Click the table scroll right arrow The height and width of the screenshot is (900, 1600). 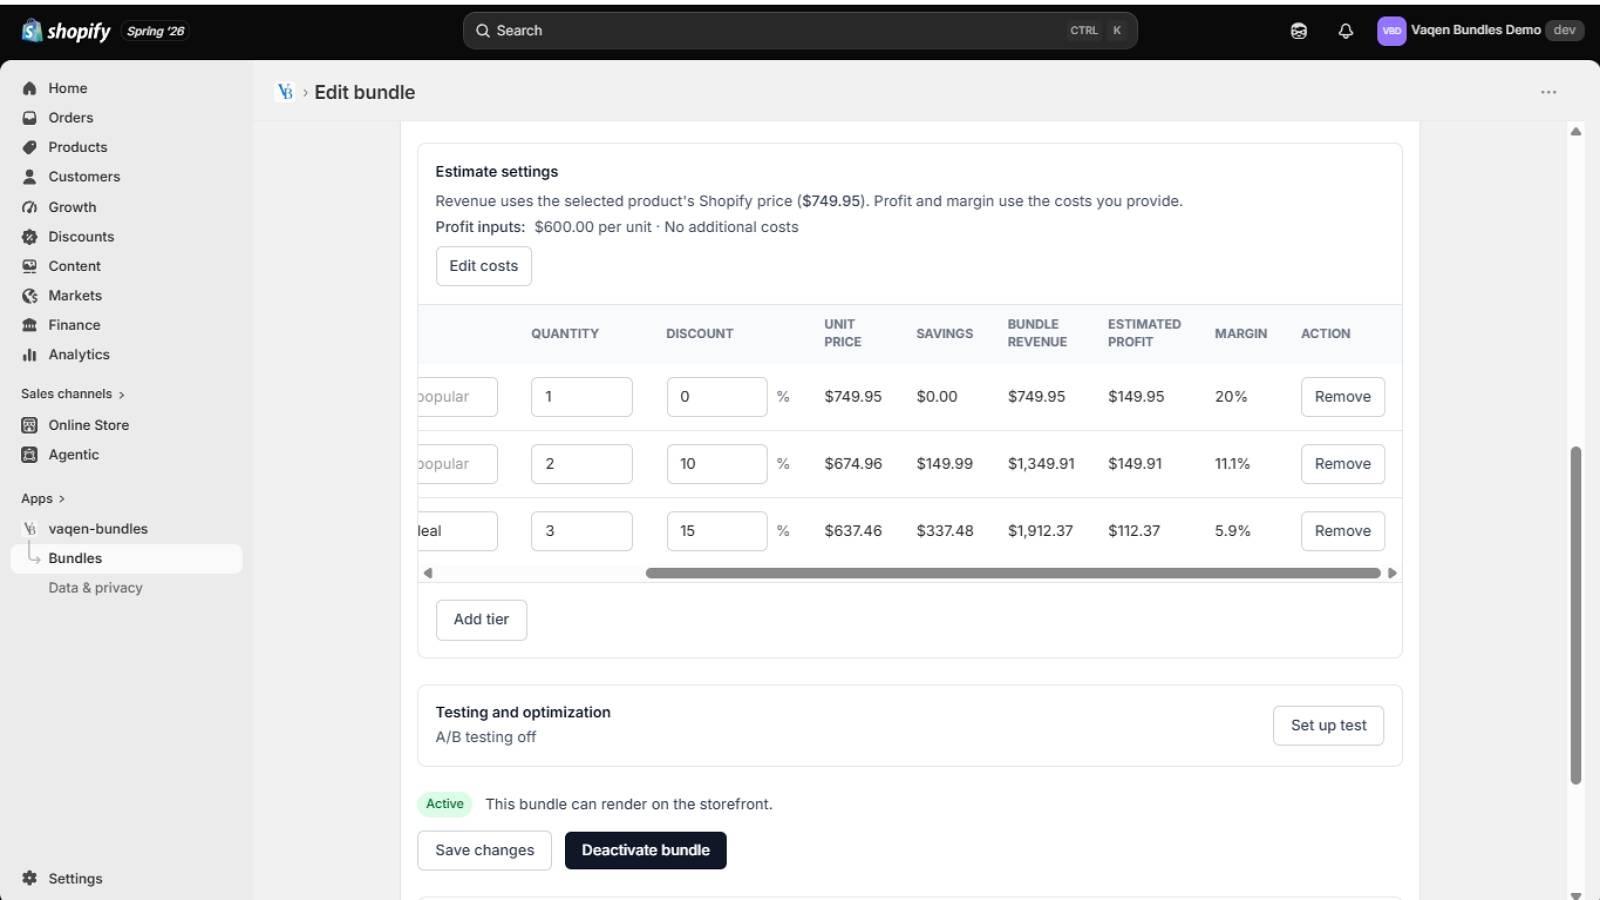(x=1392, y=573)
